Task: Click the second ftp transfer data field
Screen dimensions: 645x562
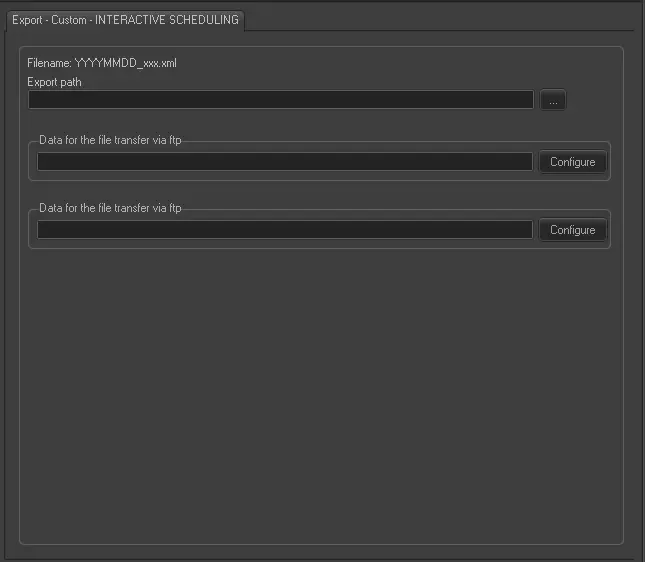Action: [x=285, y=230]
